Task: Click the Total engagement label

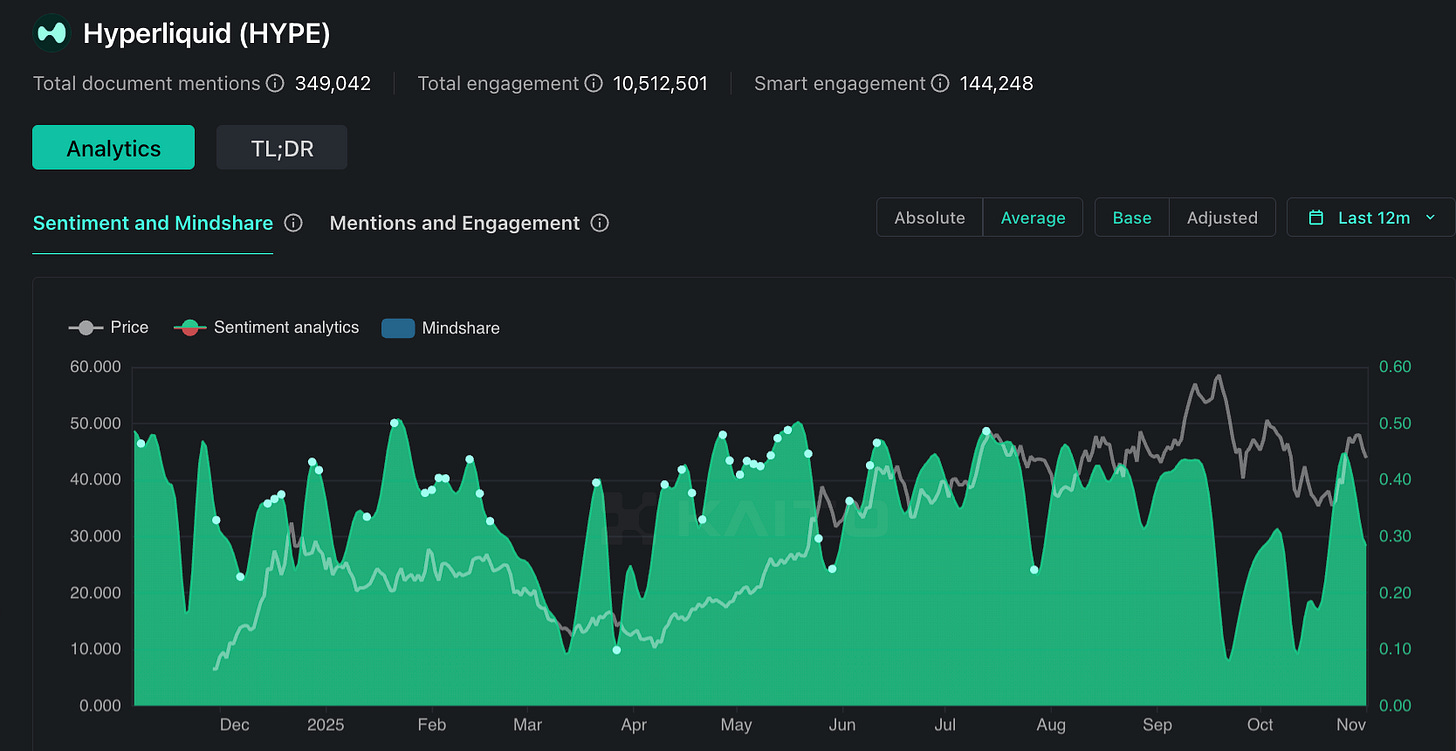Action: point(498,84)
